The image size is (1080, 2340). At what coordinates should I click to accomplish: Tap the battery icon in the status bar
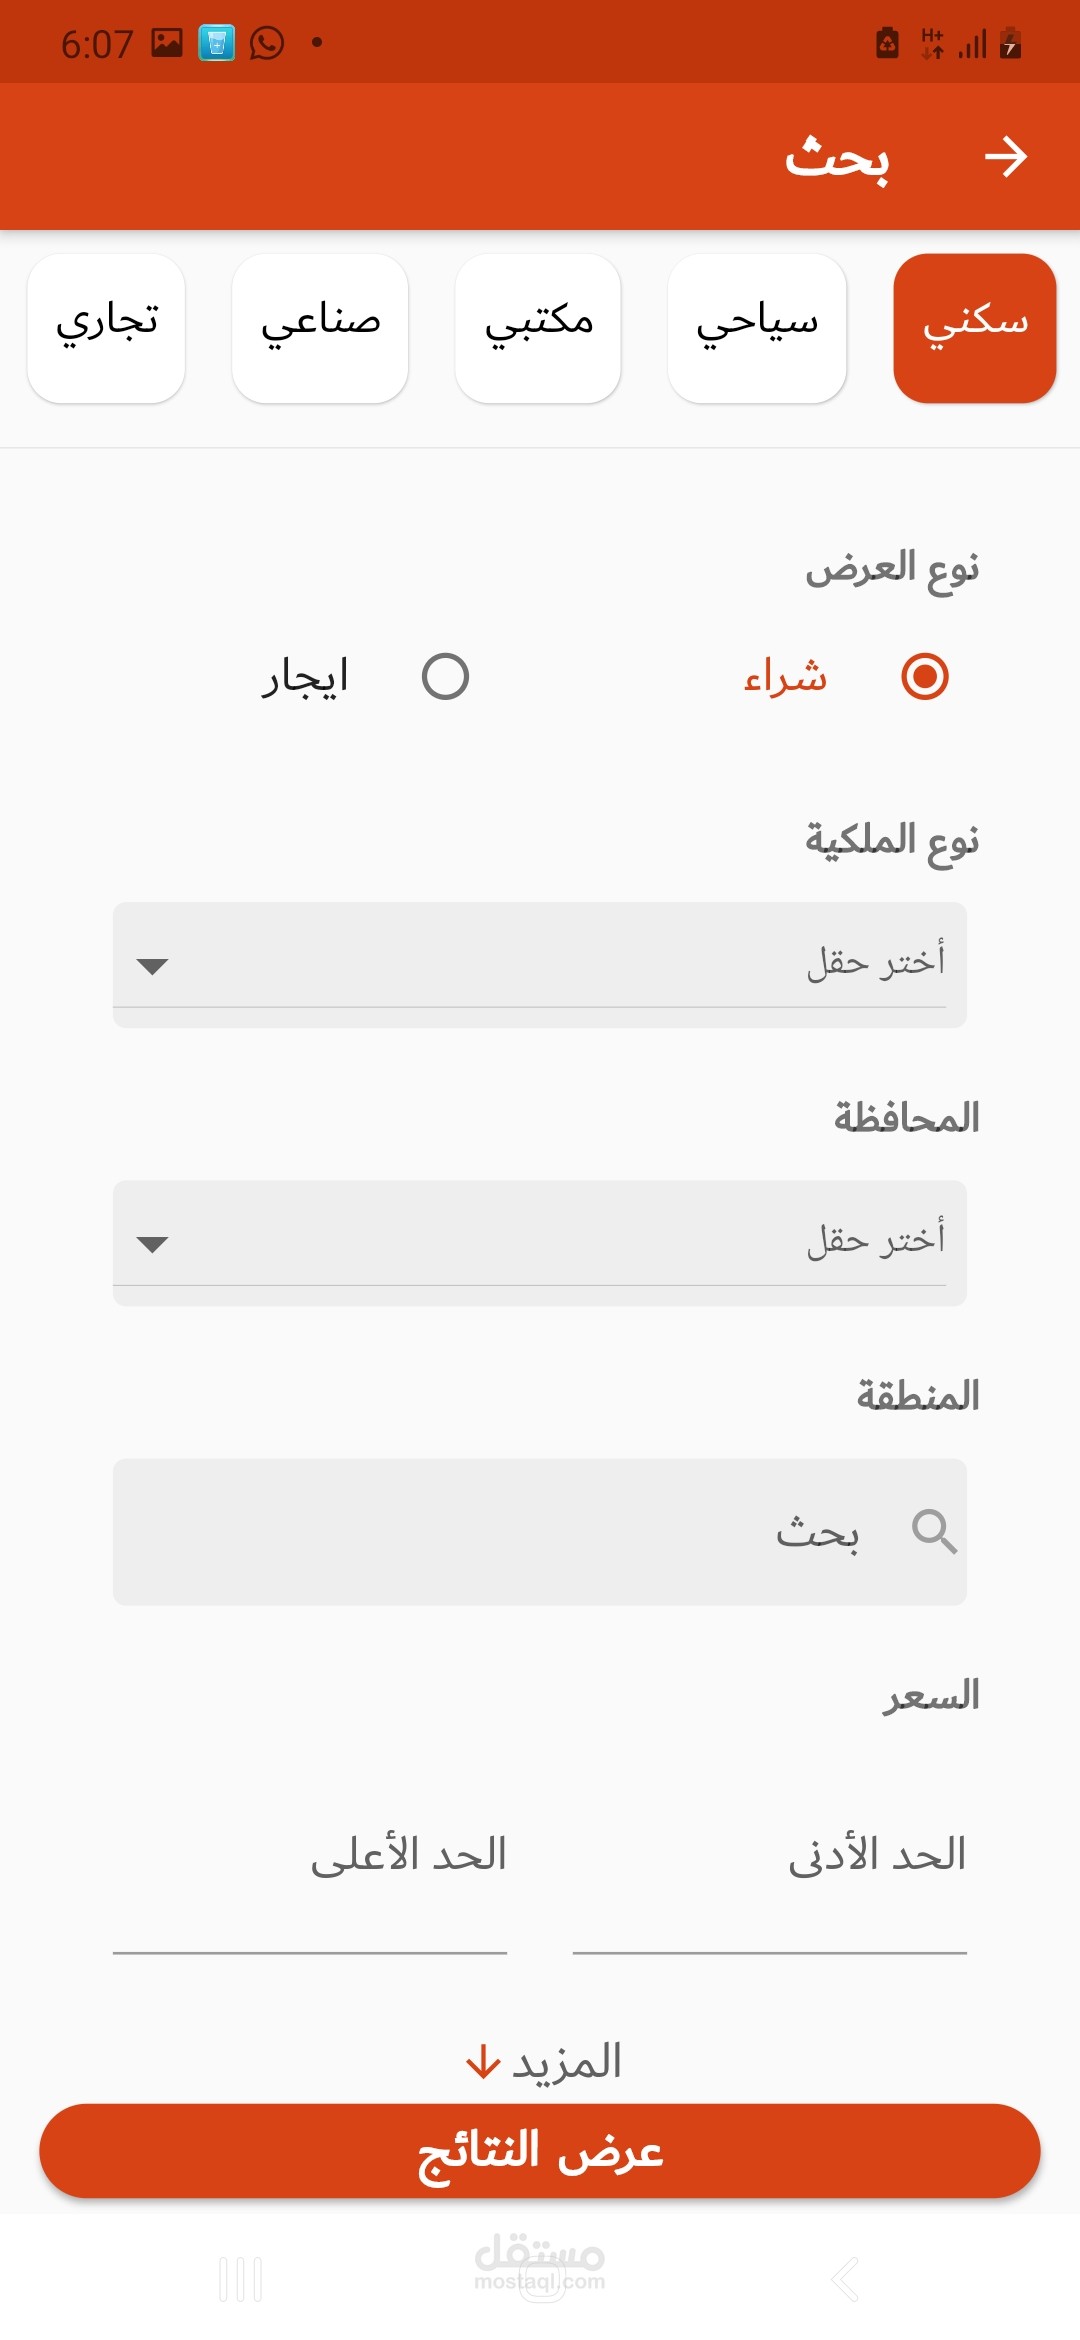pos(1011,43)
